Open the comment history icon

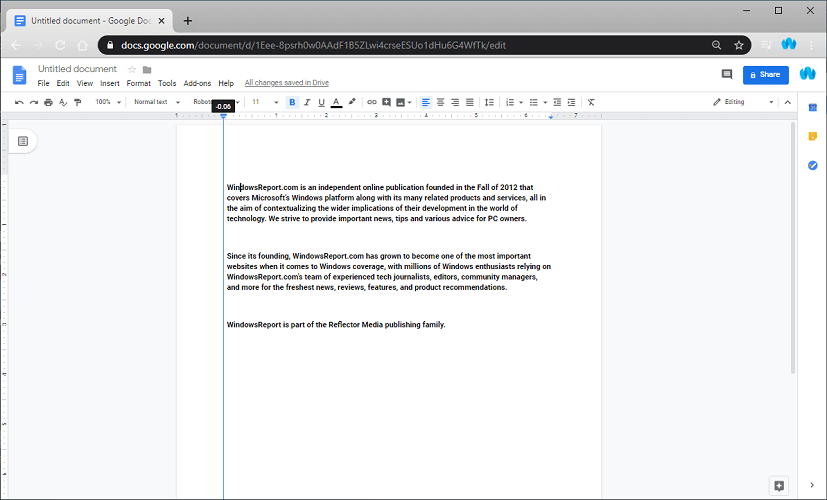(727, 74)
